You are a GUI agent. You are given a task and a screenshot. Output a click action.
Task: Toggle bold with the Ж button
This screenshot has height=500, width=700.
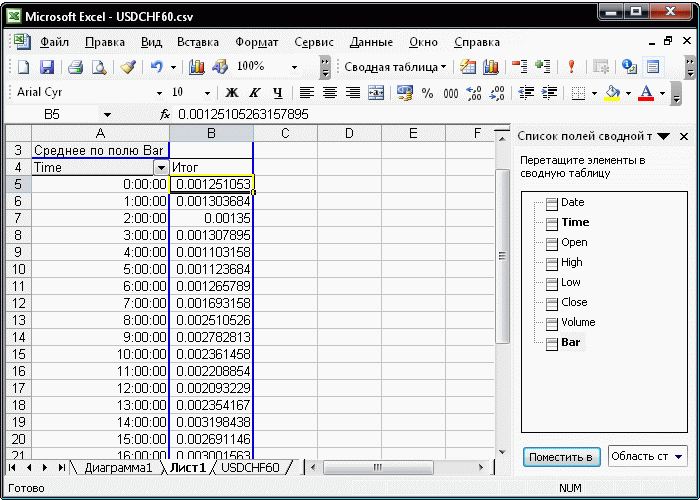pyautogui.click(x=231, y=93)
